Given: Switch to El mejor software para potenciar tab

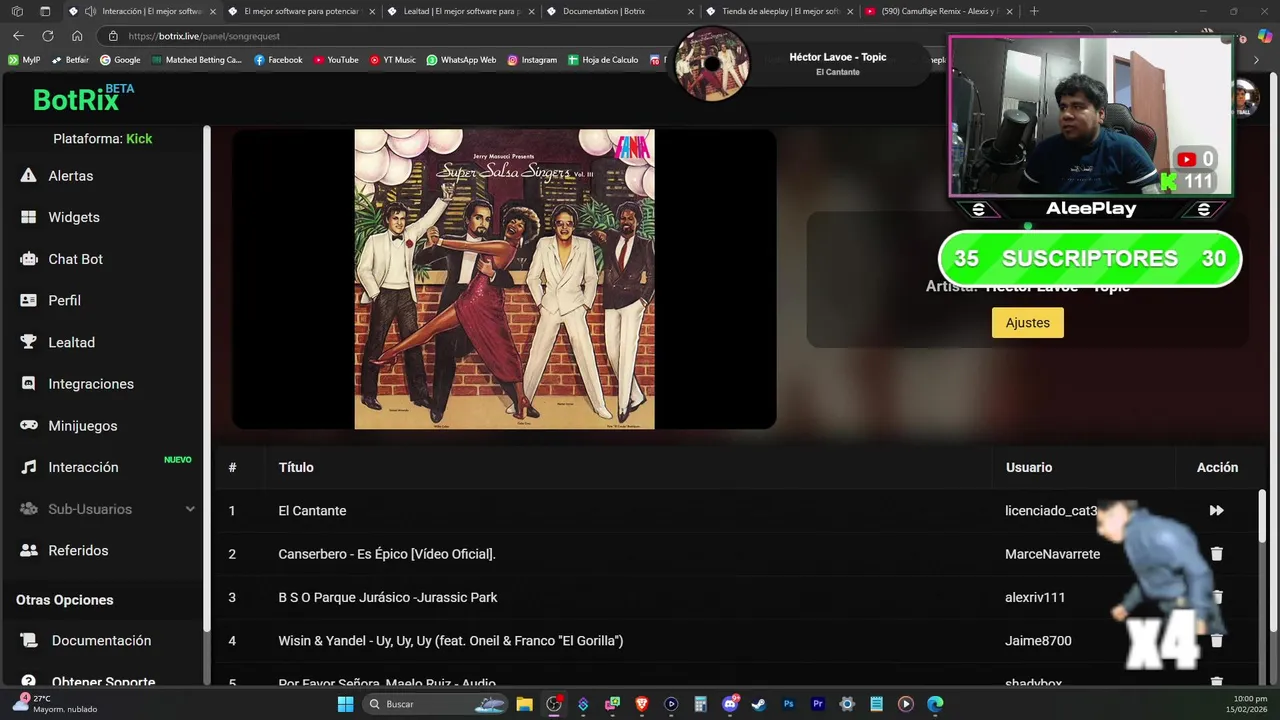Looking at the screenshot, I should pyautogui.click(x=300, y=11).
